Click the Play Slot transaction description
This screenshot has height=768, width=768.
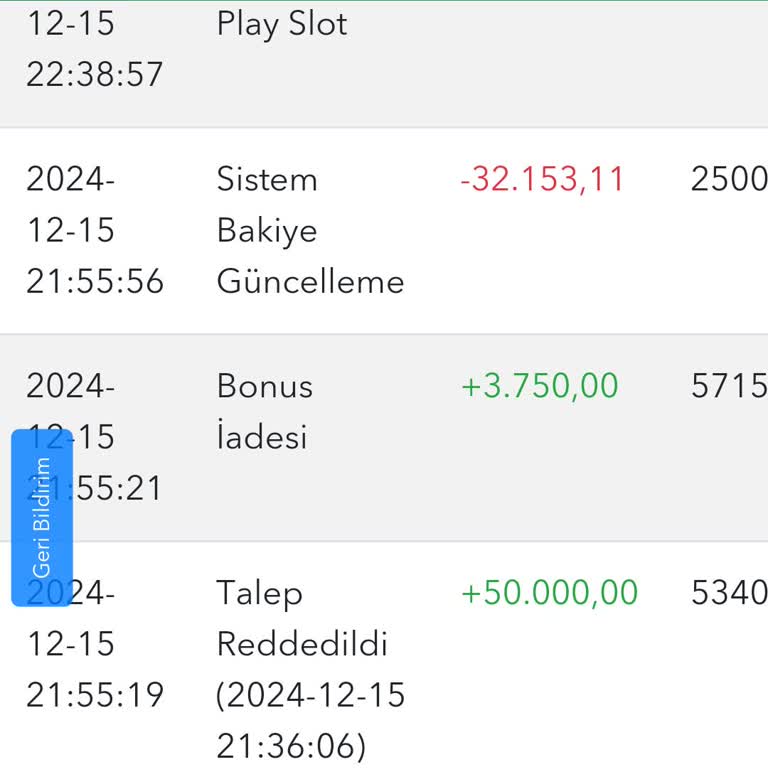pos(282,24)
